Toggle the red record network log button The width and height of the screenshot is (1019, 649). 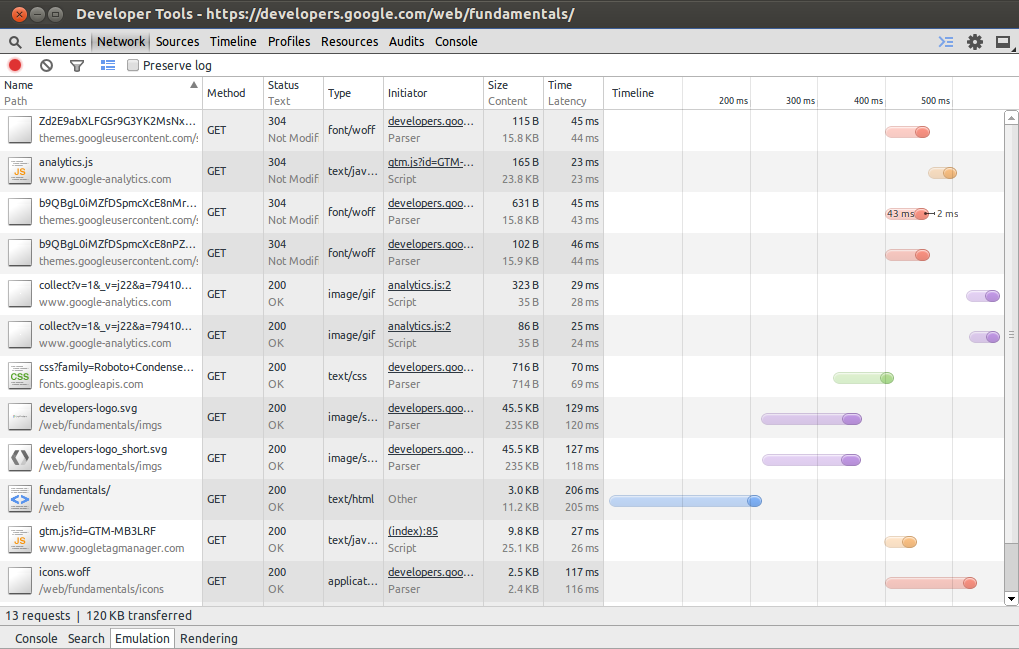(15, 65)
